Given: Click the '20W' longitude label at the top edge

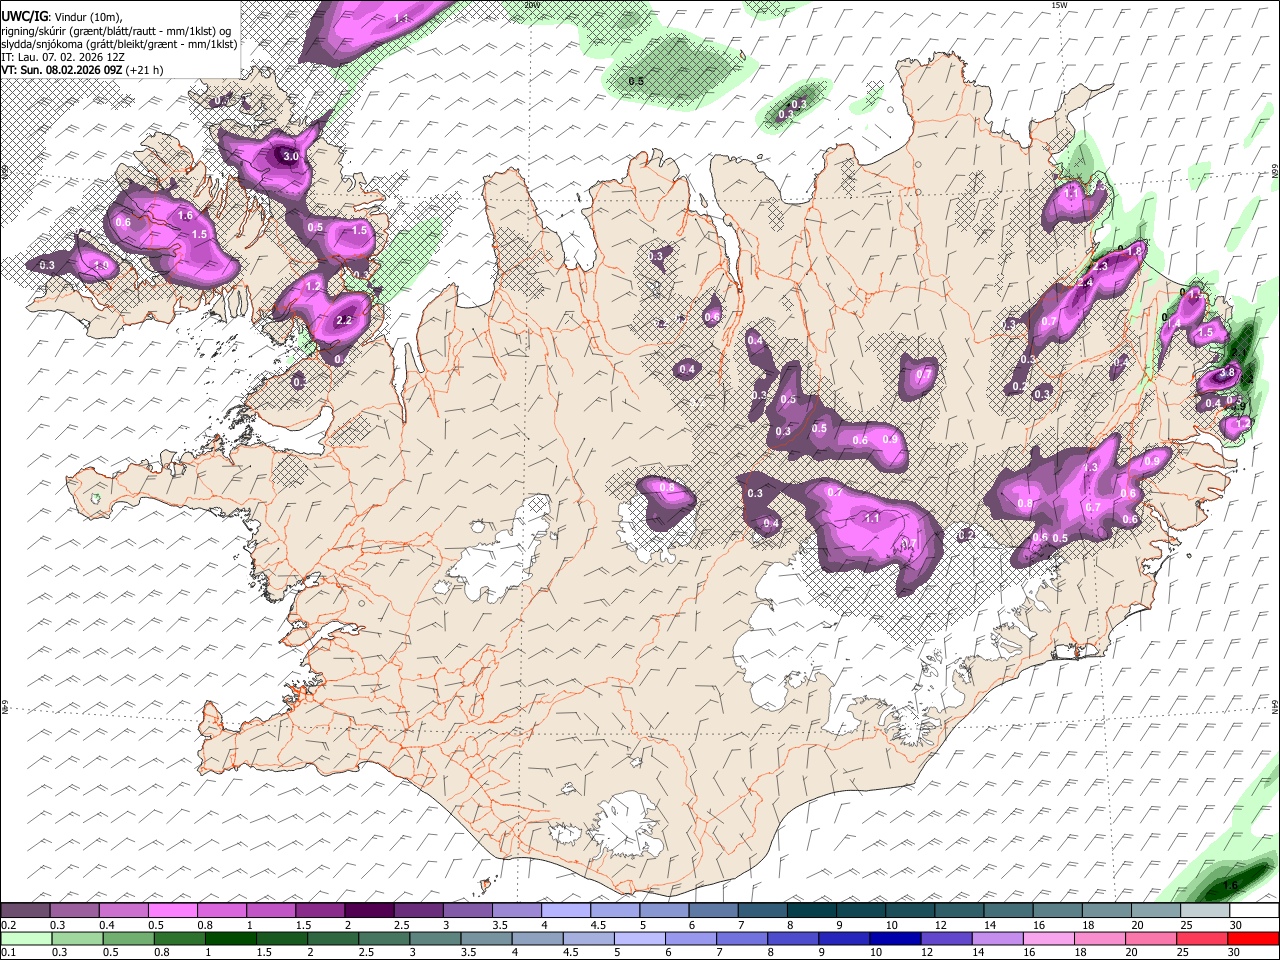Looking at the screenshot, I should point(531,5).
